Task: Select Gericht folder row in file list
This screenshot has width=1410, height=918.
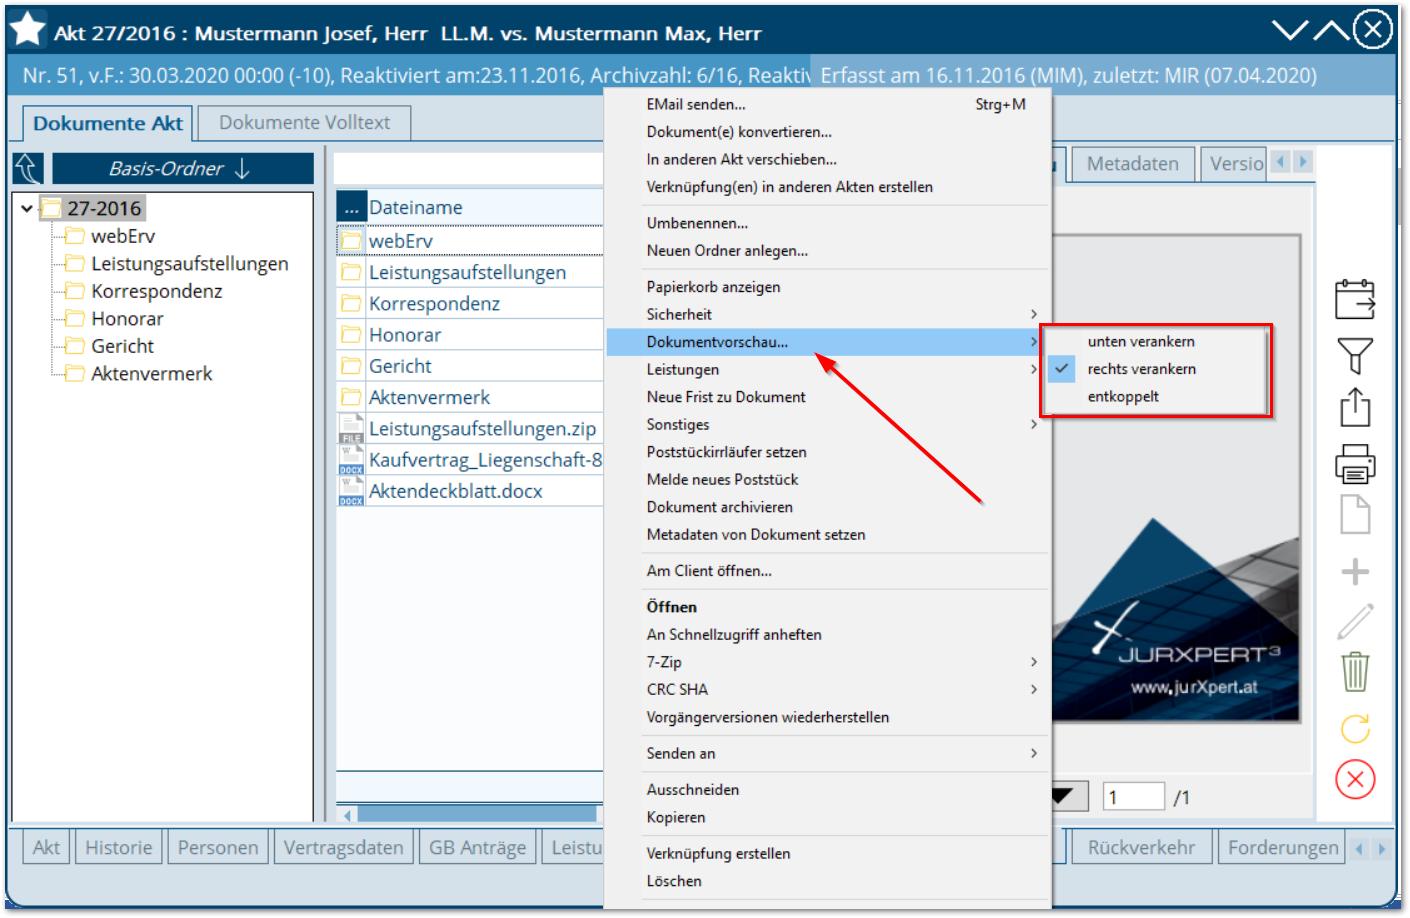Action: click(x=470, y=366)
